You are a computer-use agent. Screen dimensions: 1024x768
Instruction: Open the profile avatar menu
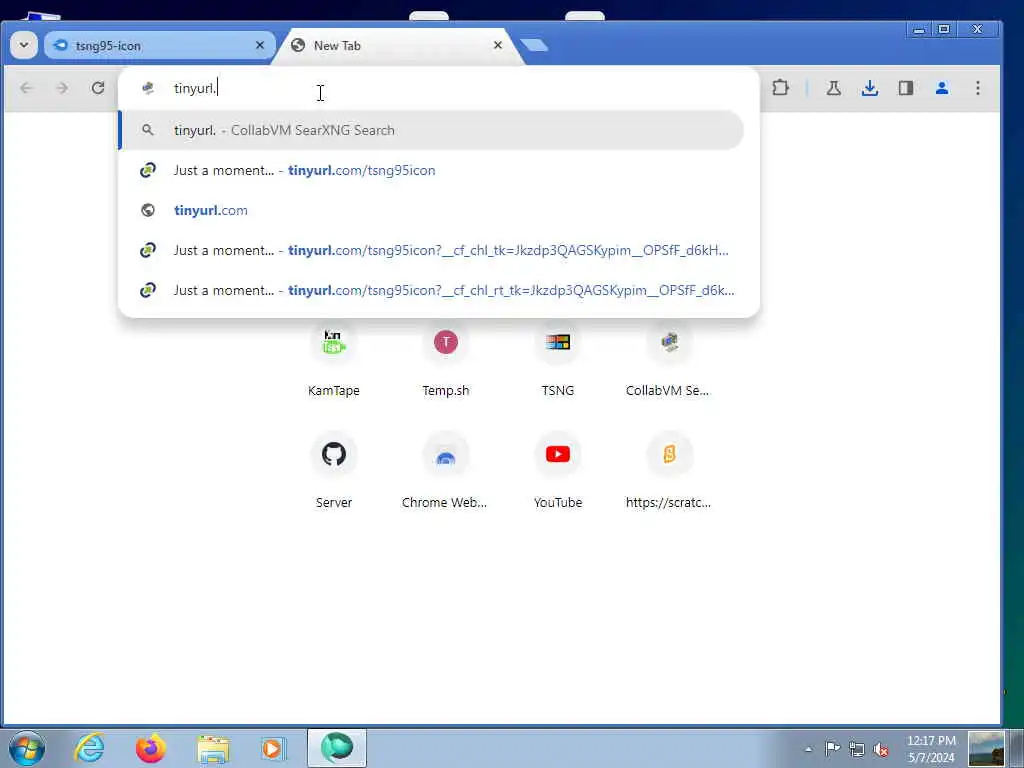(x=942, y=88)
